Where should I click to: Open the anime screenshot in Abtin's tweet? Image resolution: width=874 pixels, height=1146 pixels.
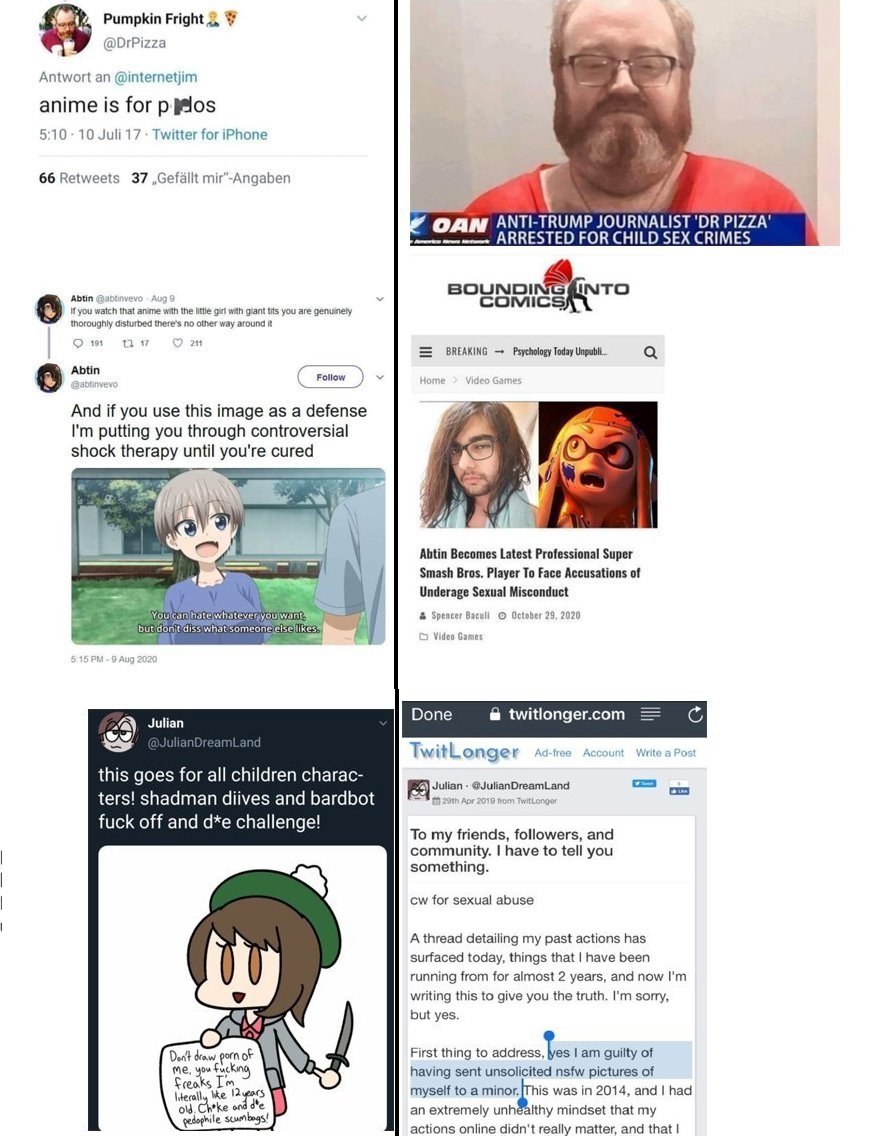pyautogui.click(x=228, y=556)
